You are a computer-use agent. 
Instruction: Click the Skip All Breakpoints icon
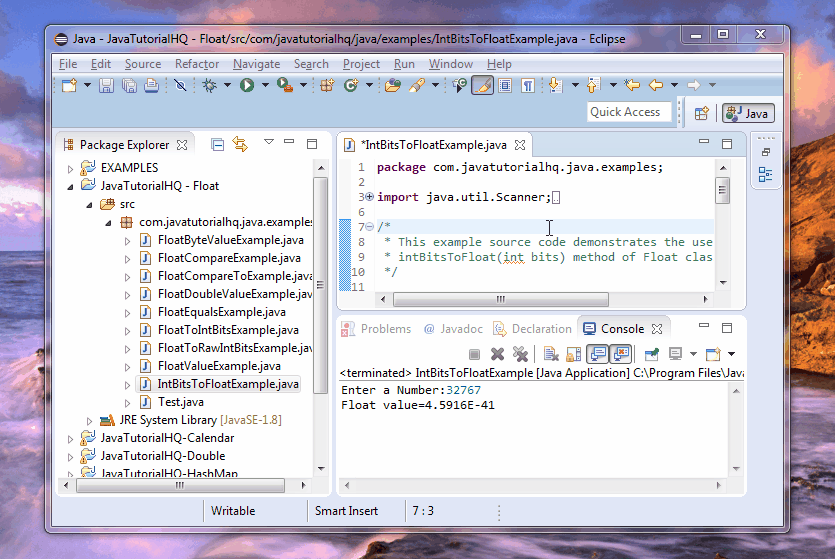(x=180, y=85)
